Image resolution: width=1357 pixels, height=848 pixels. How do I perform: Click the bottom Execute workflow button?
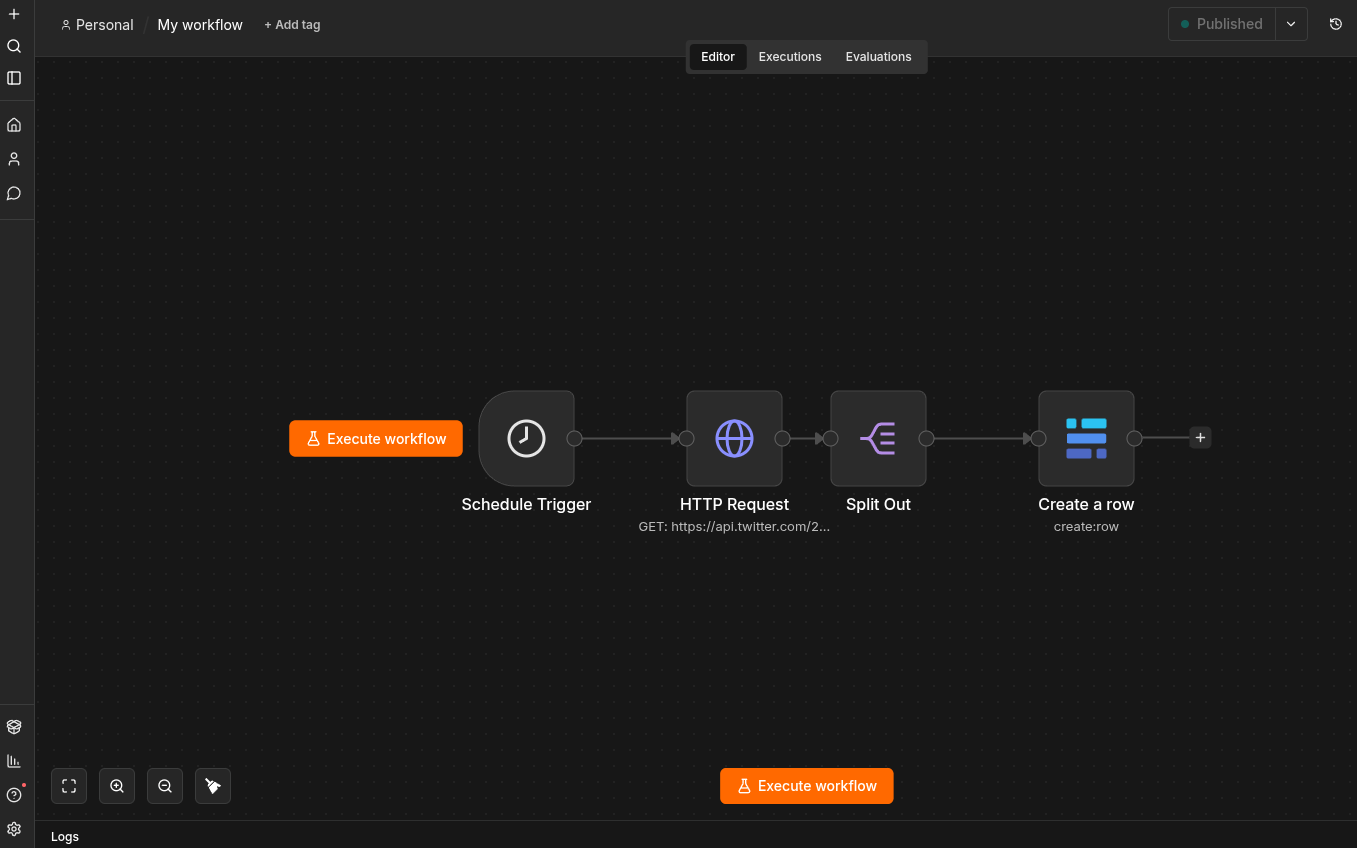(807, 786)
